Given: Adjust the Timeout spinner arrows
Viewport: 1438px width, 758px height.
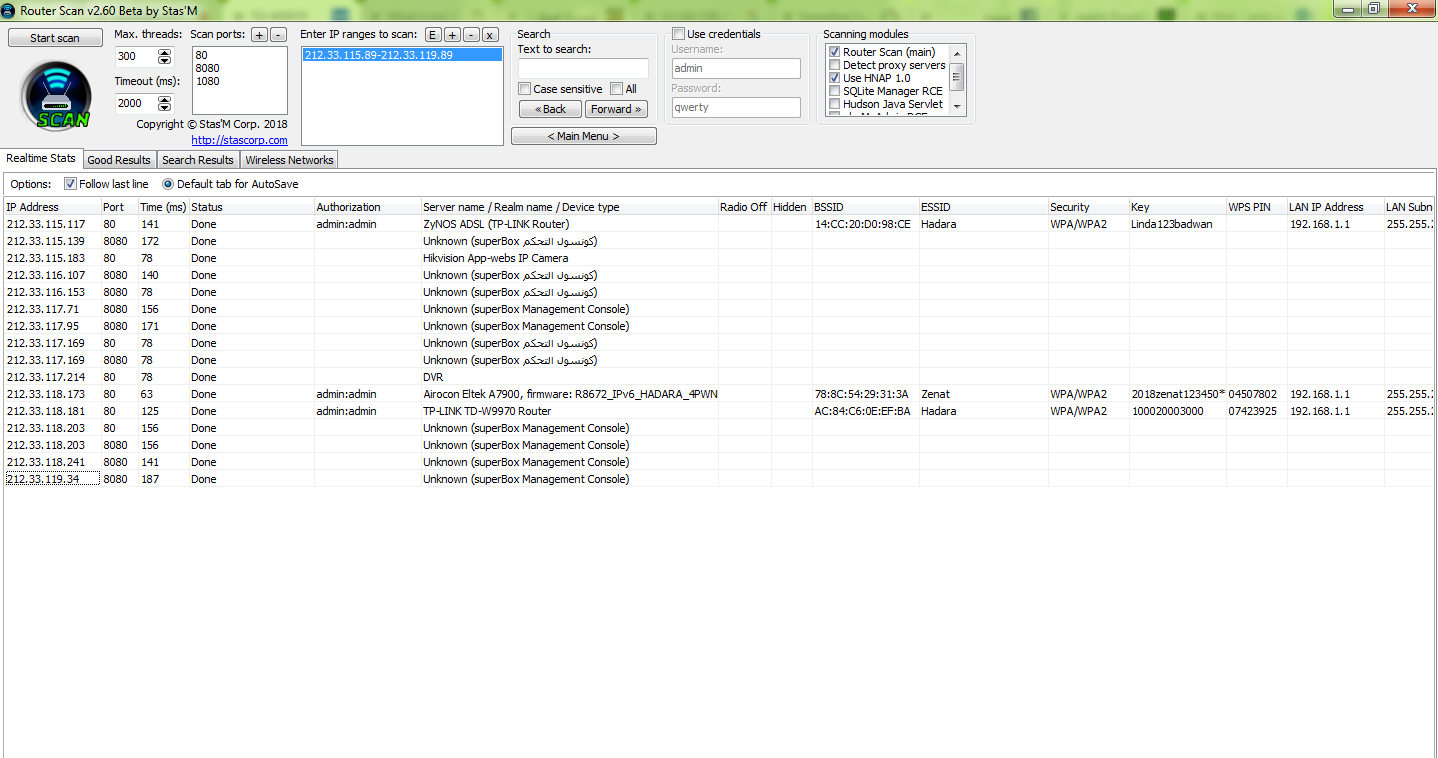Looking at the screenshot, I should [x=165, y=103].
